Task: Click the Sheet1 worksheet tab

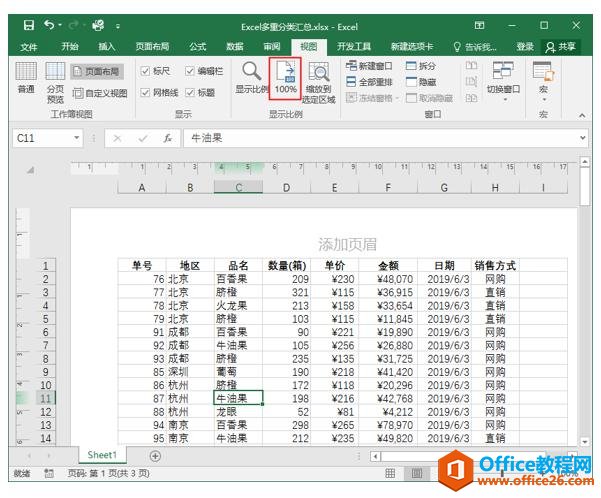Action: (x=102, y=455)
